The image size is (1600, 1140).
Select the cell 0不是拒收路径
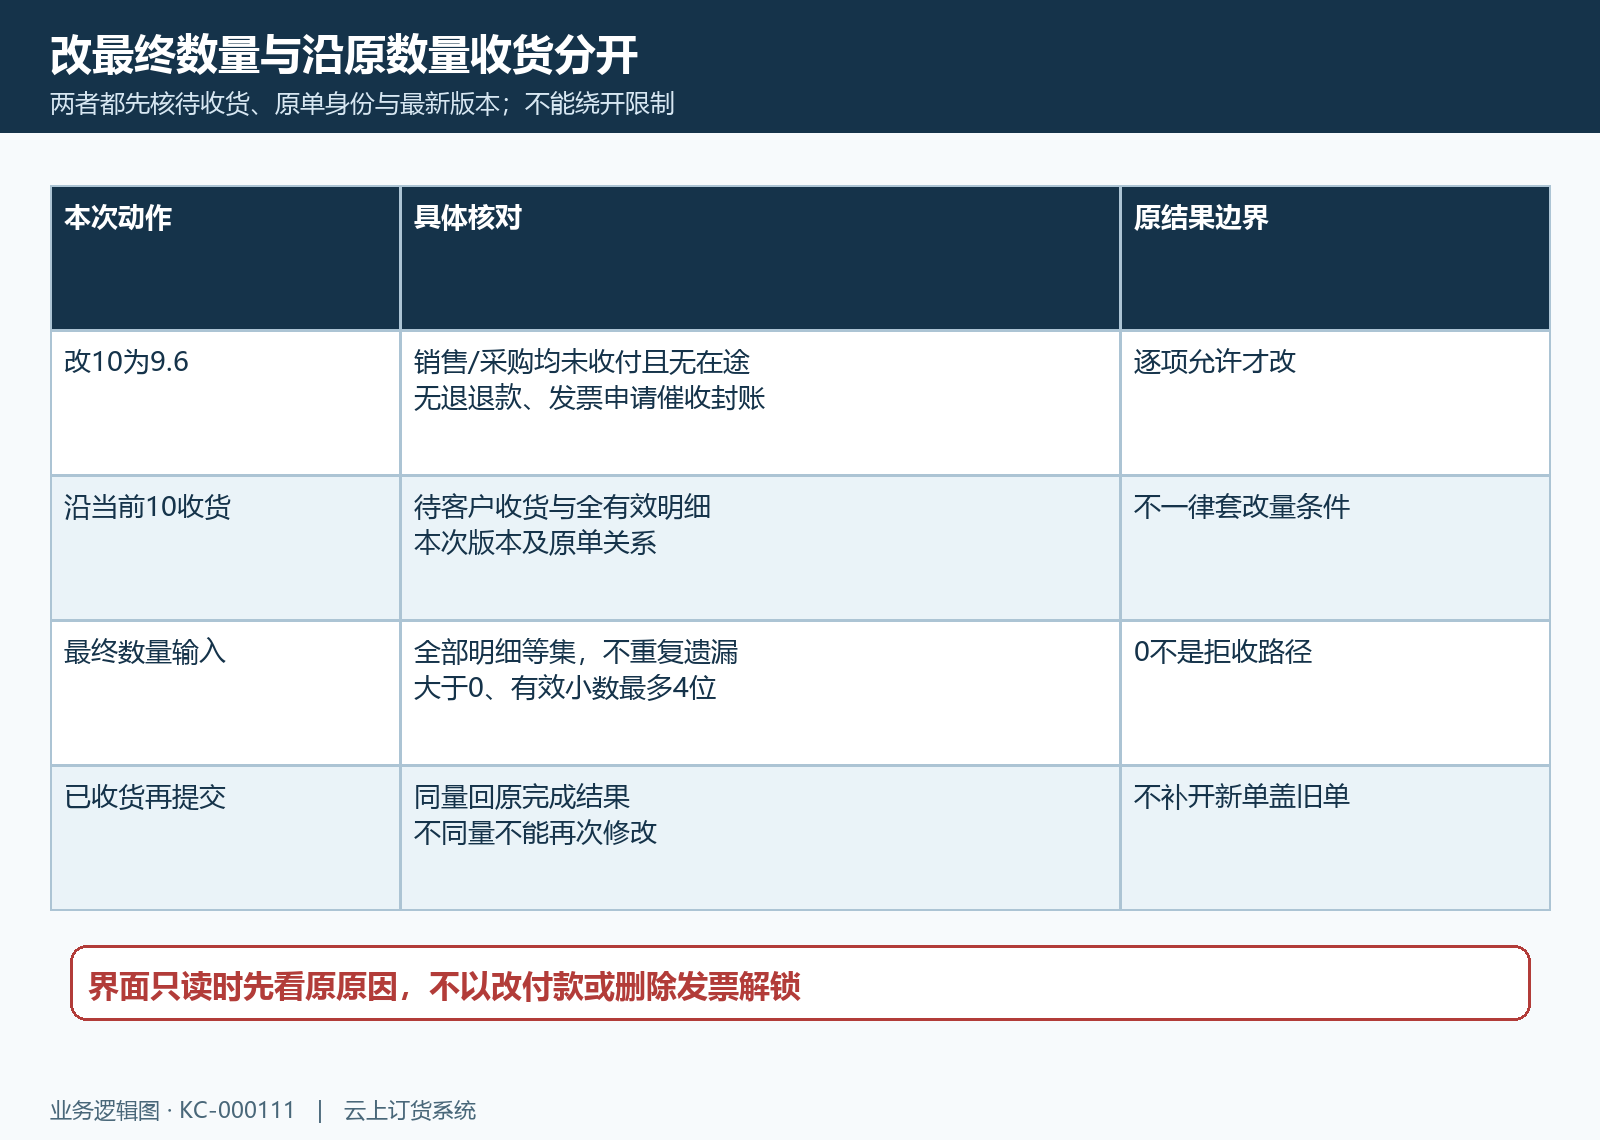[1335, 693]
